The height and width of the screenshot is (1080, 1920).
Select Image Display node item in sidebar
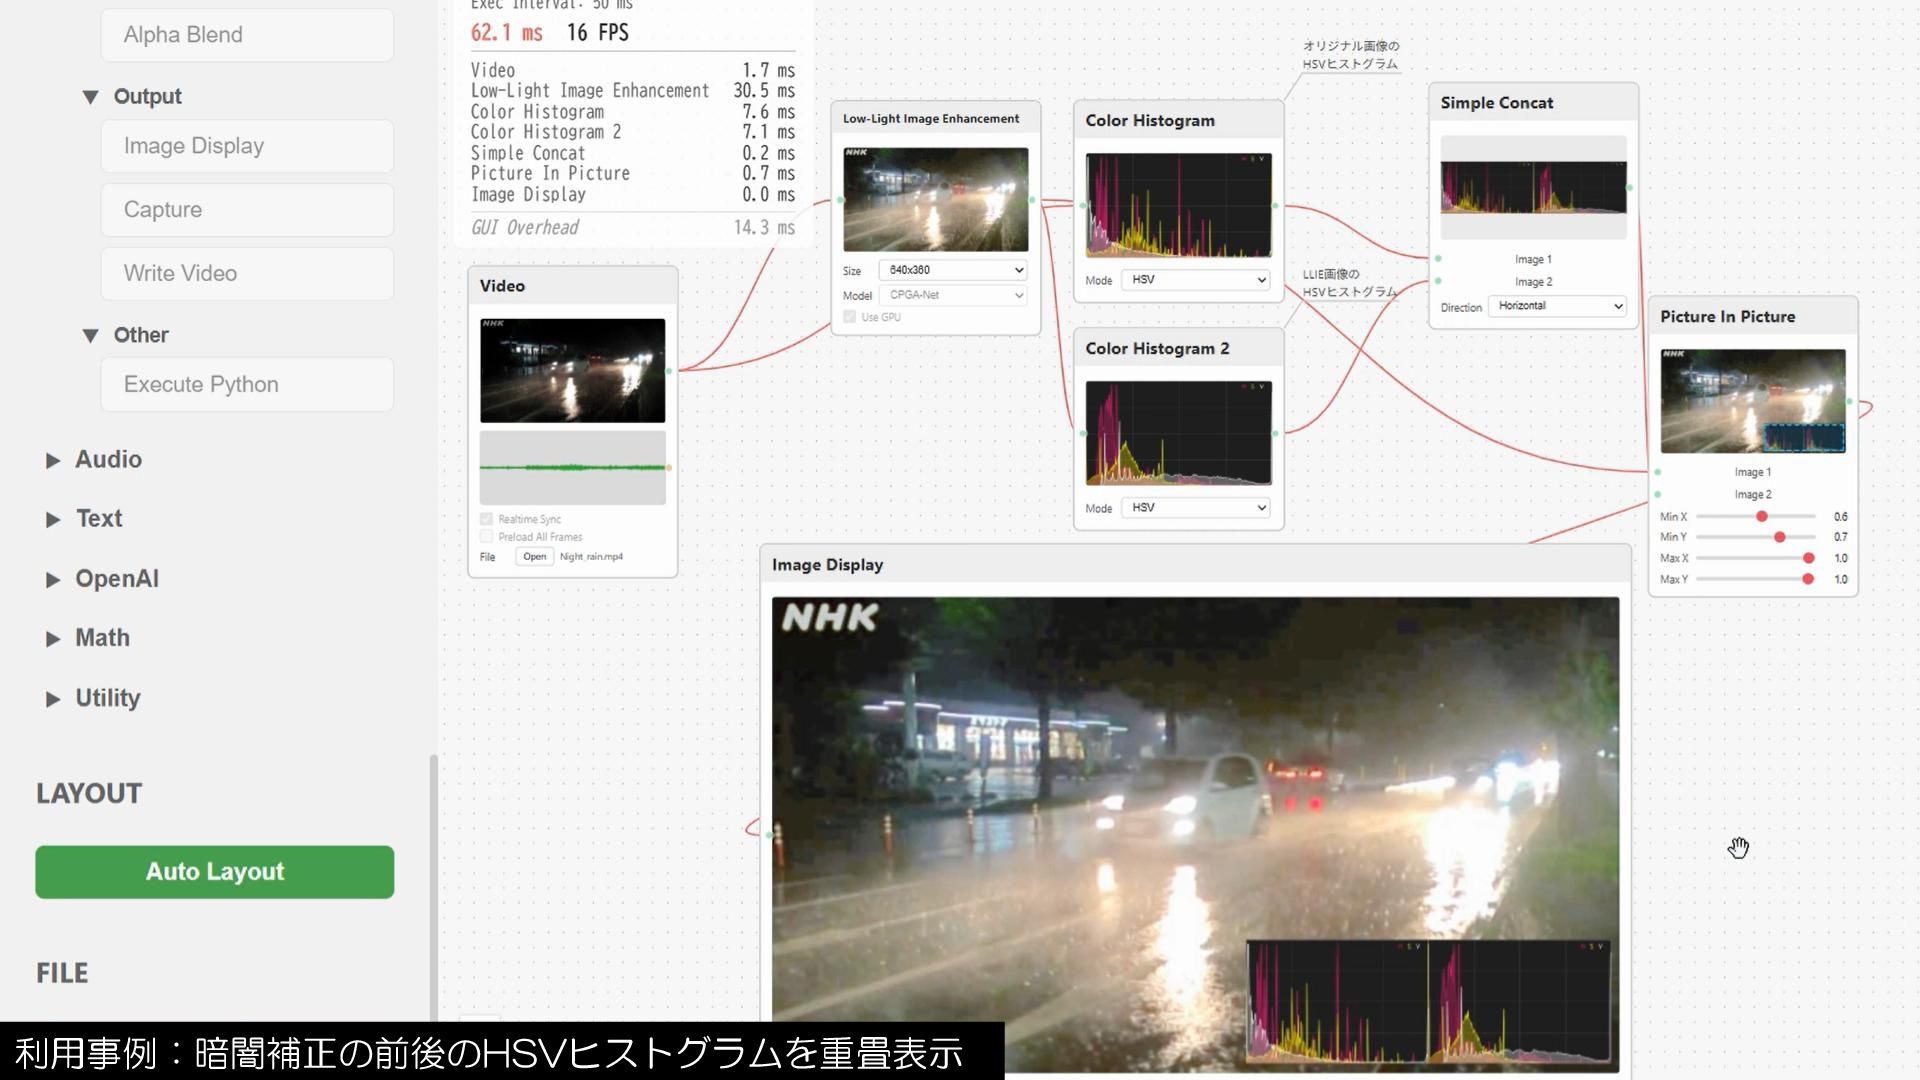click(x=246, y=146)
